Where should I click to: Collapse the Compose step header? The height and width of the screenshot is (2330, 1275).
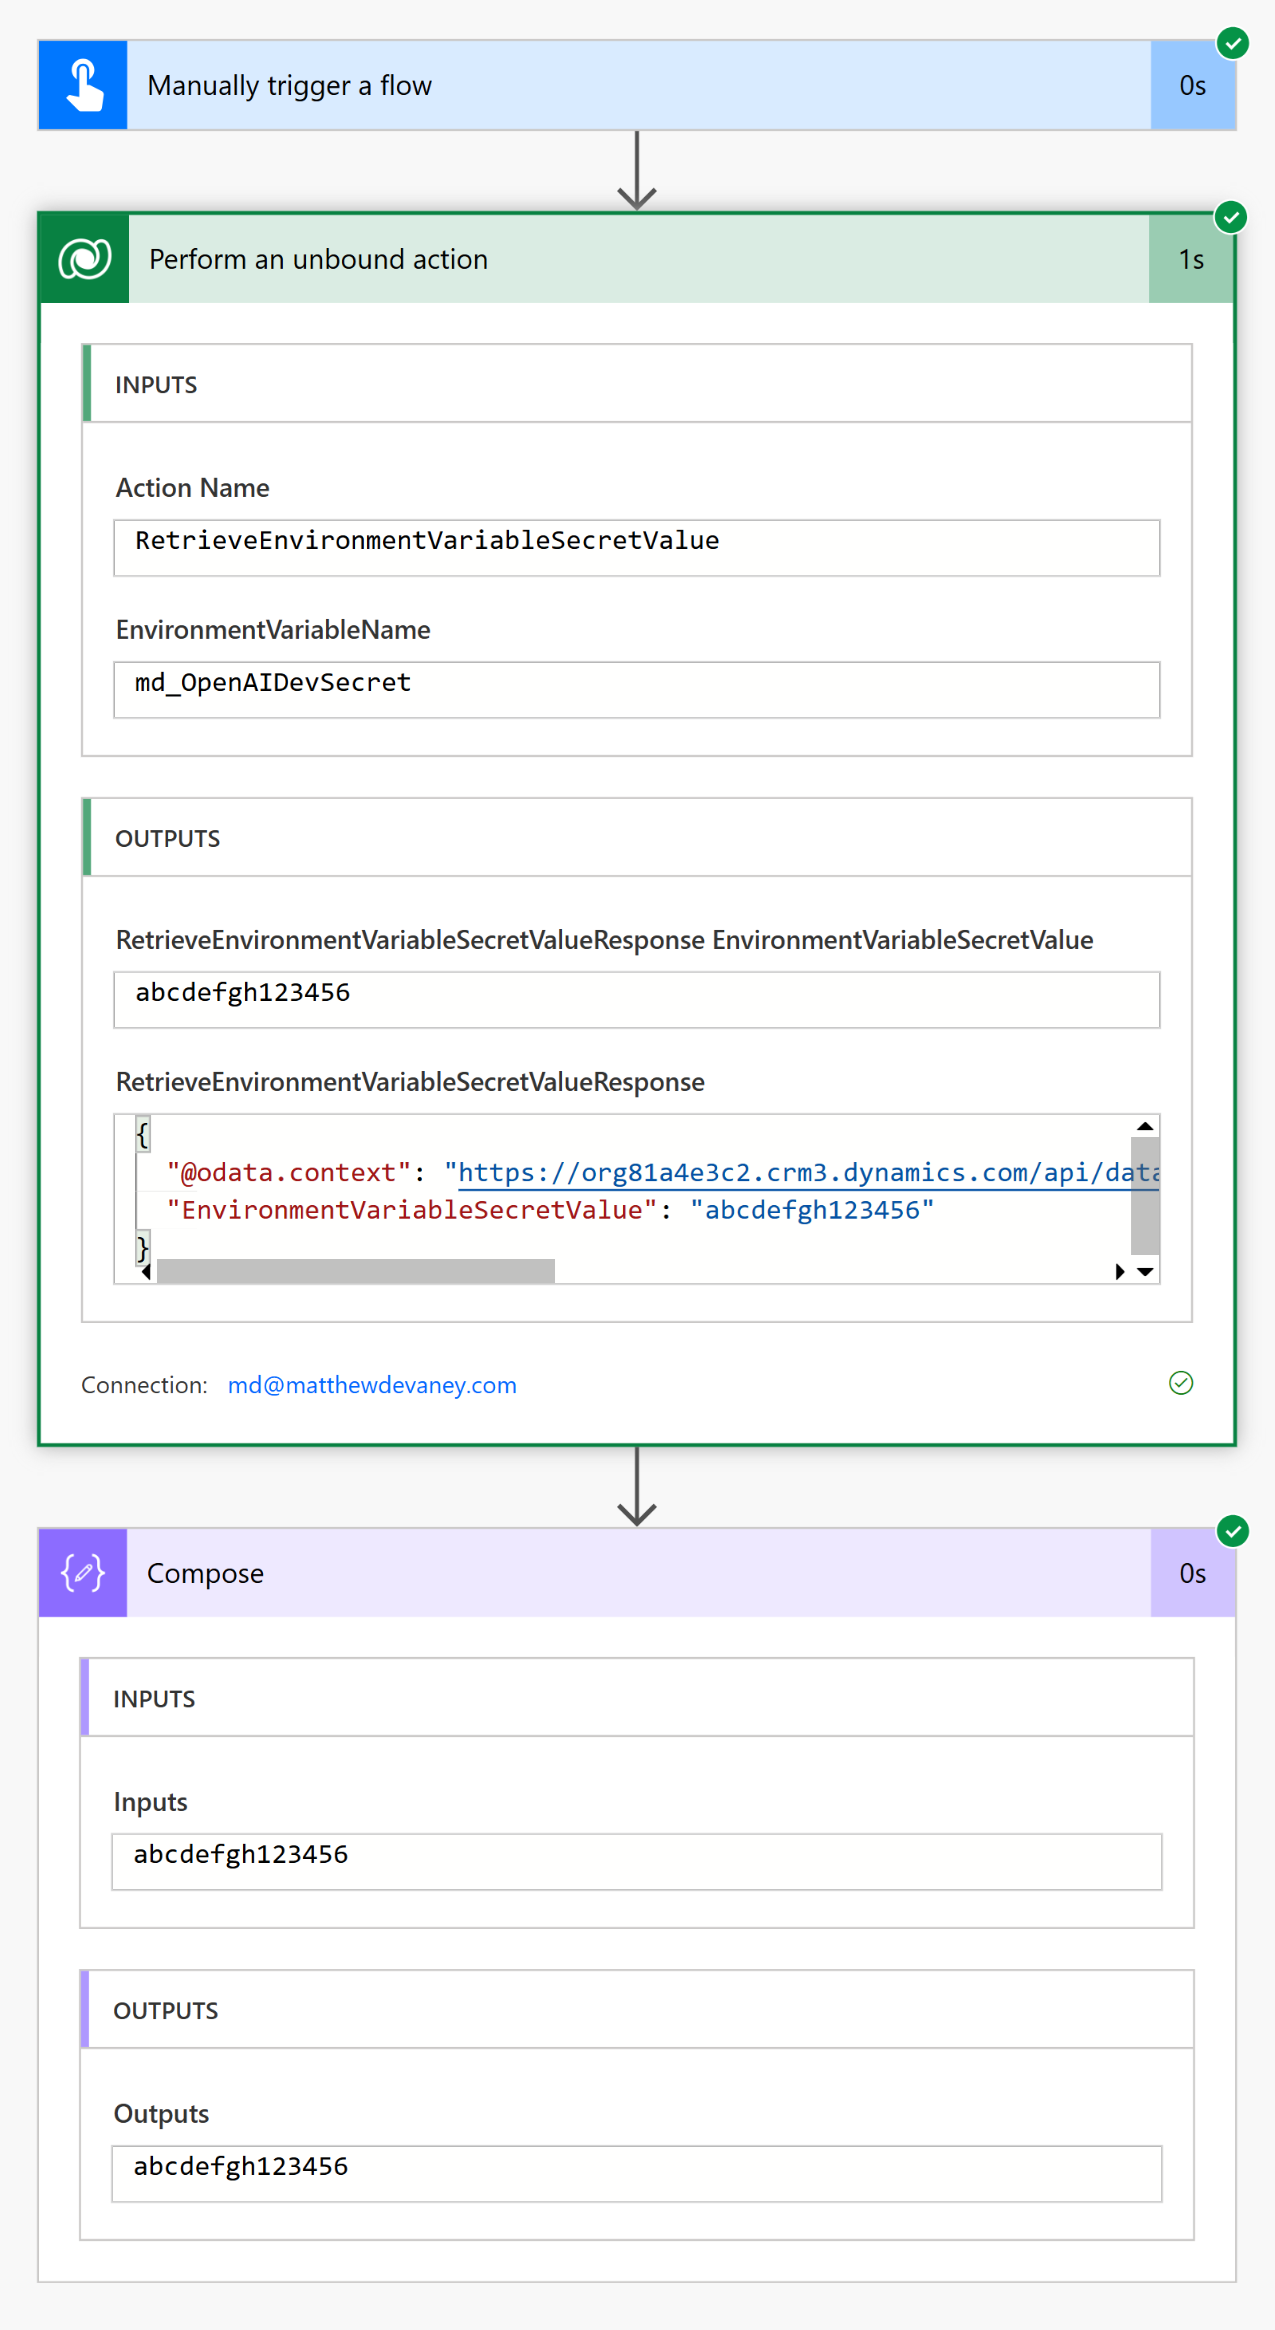click(638, 1573)
